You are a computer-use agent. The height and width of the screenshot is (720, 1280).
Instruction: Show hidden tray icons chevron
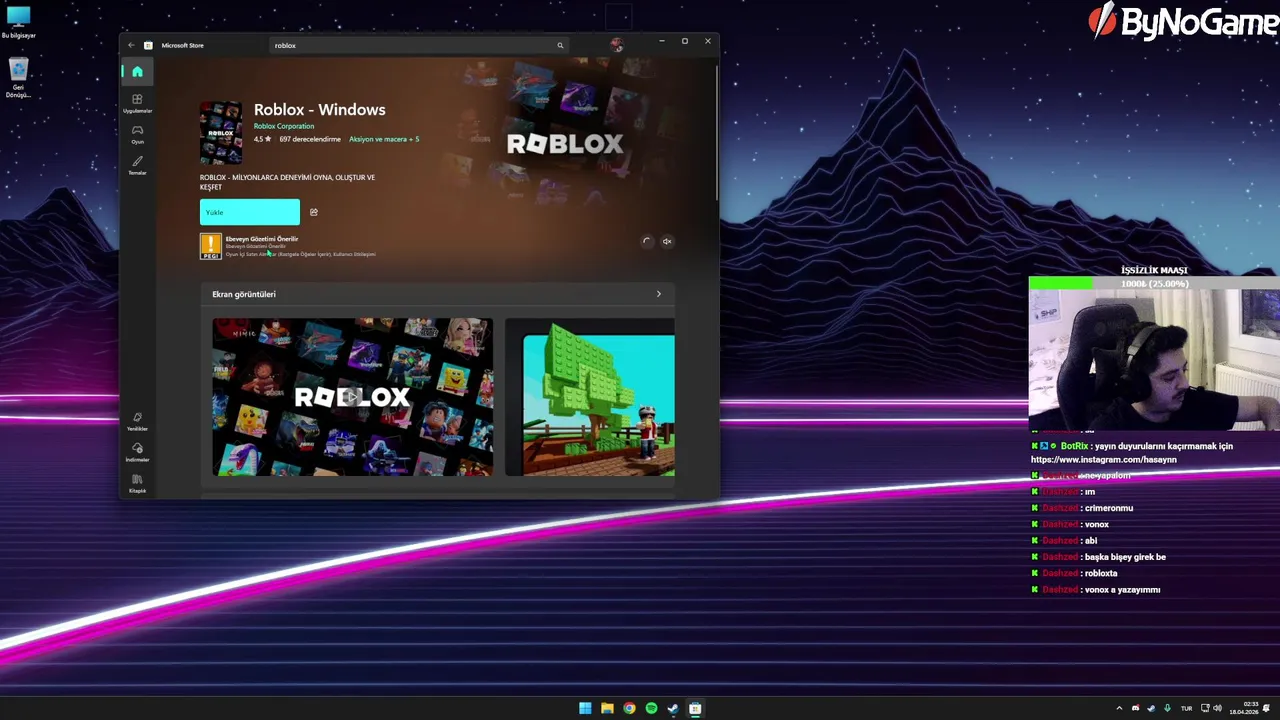tap(1119, 708)
